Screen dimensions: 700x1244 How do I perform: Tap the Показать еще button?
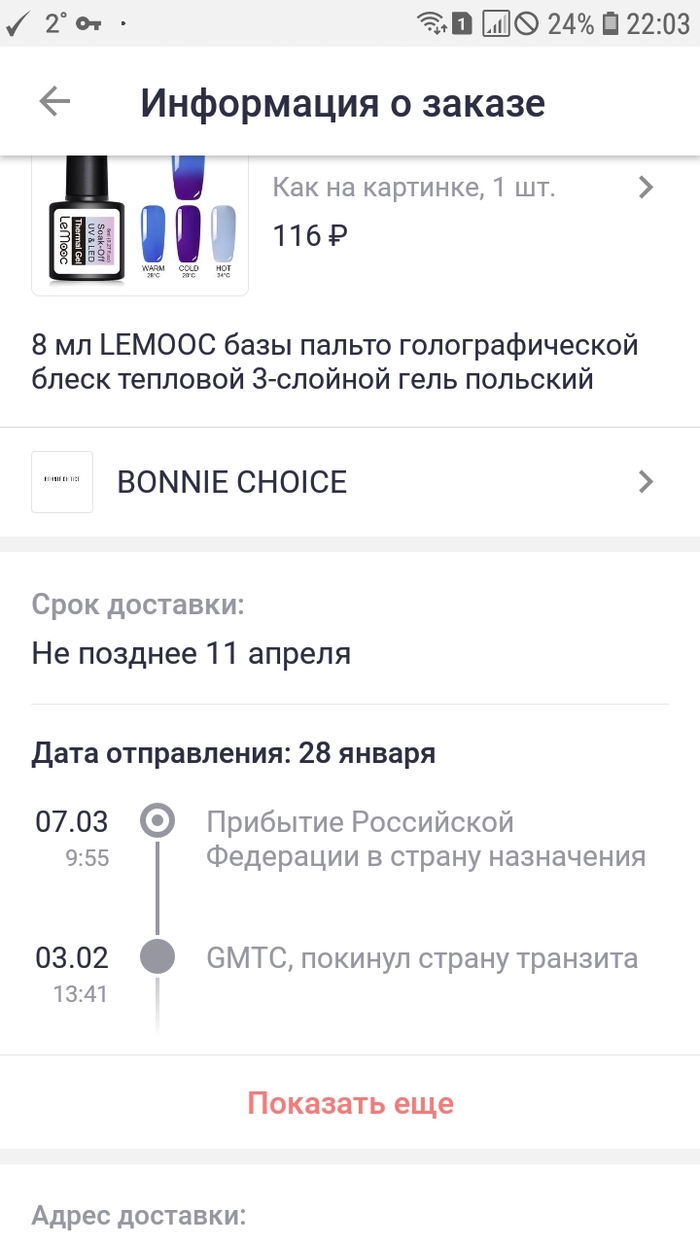point(350,1103)
